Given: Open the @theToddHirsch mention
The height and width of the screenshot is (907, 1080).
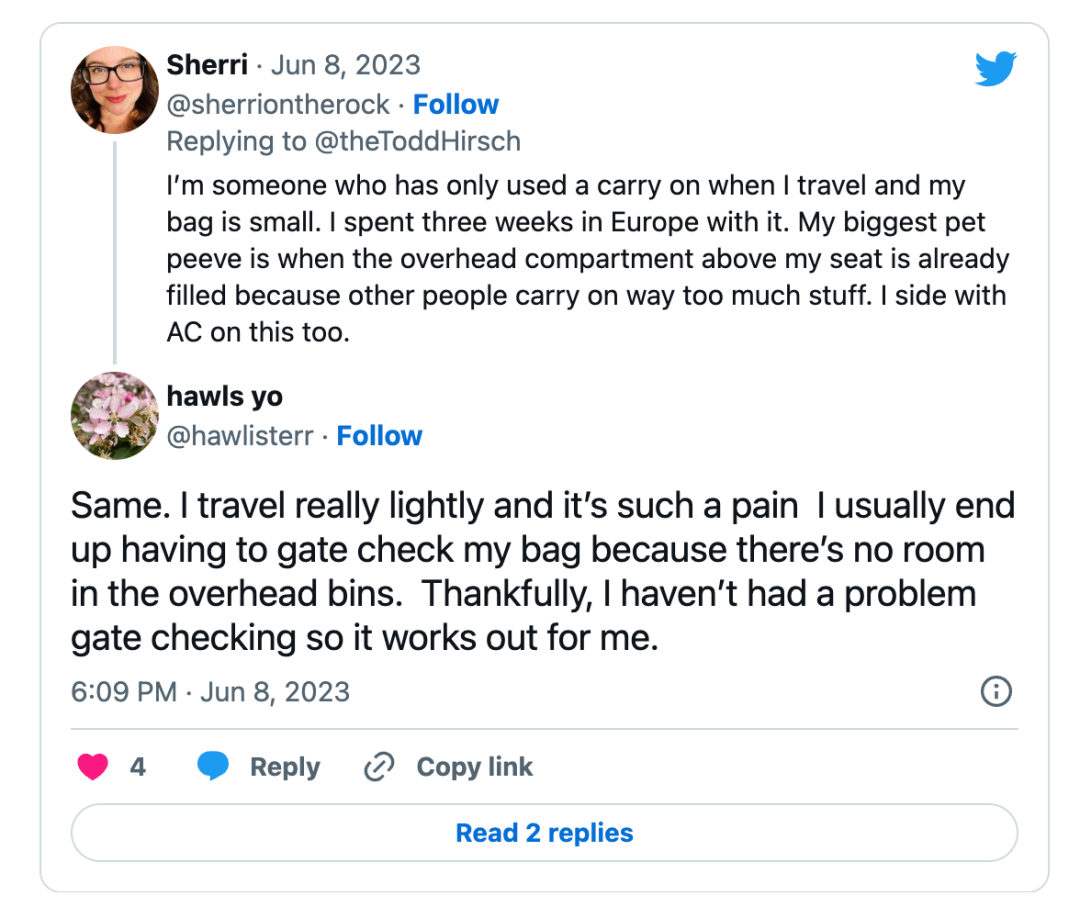Looking at the screenshot, I should click(417, 141).
